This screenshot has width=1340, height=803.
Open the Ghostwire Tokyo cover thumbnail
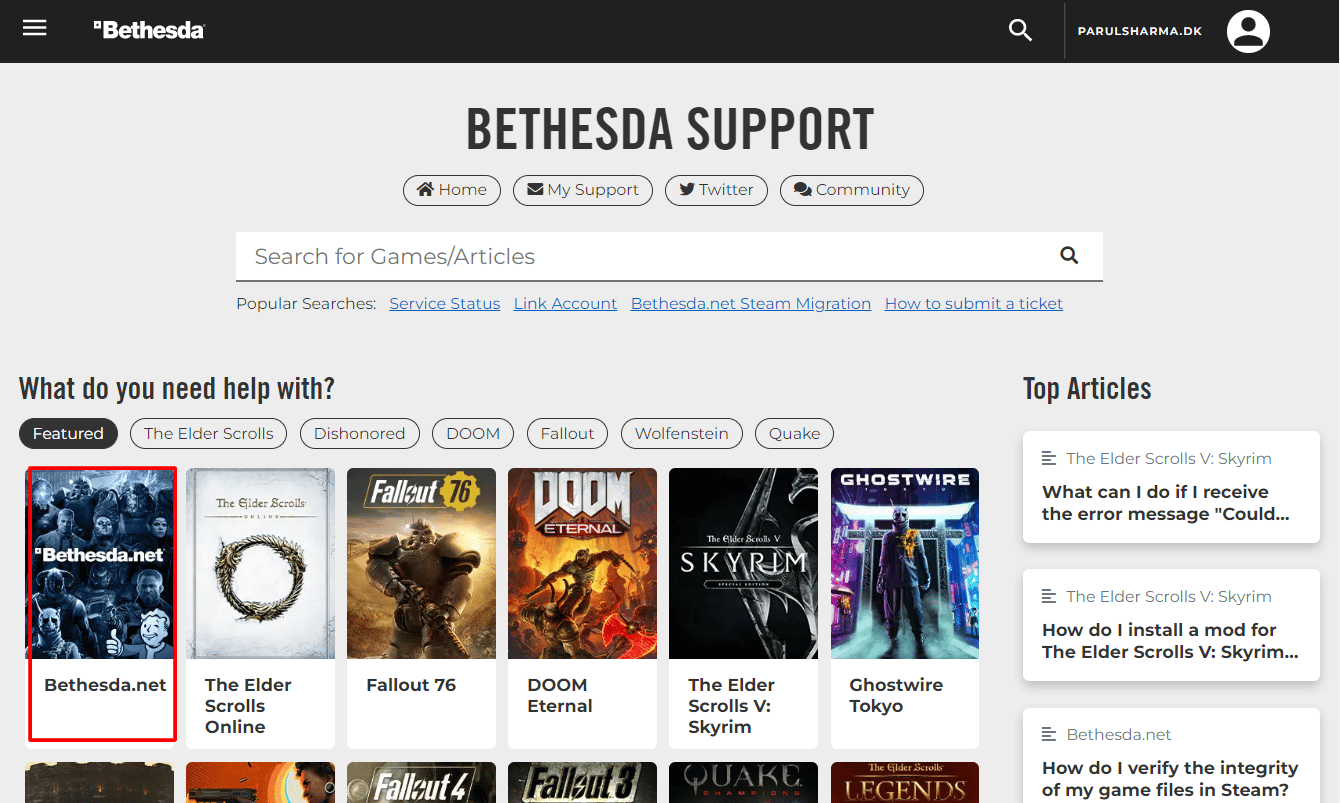tap(905, 563)
